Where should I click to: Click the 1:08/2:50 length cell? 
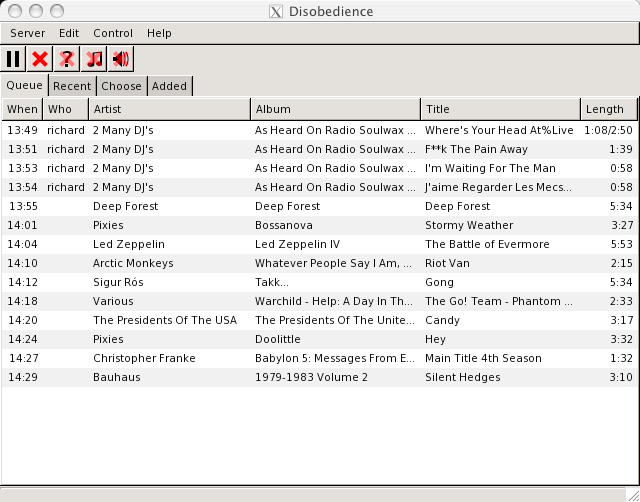[x=608, y=130]
